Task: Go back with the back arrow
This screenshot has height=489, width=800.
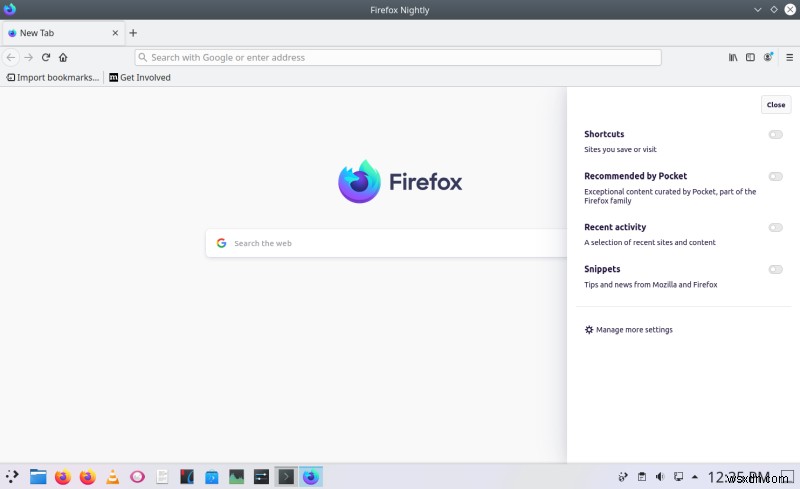Action: coord(11,58)
